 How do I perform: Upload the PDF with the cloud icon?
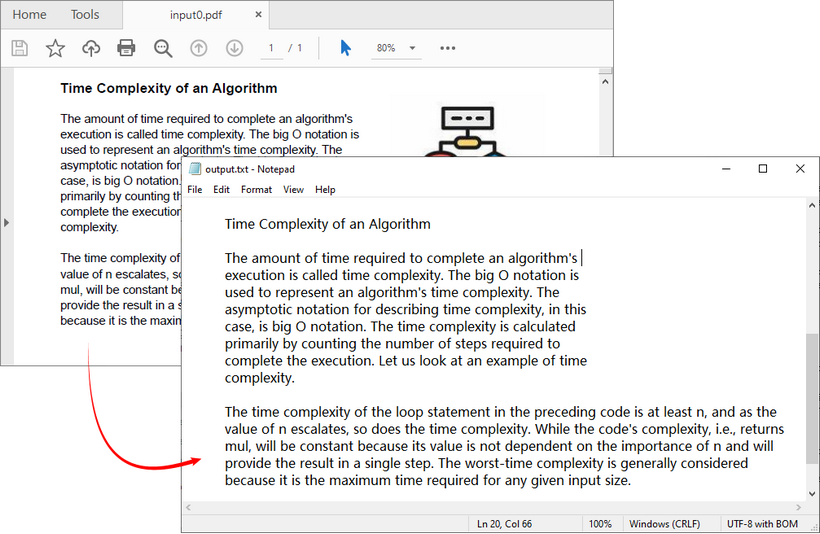[91, 48]
